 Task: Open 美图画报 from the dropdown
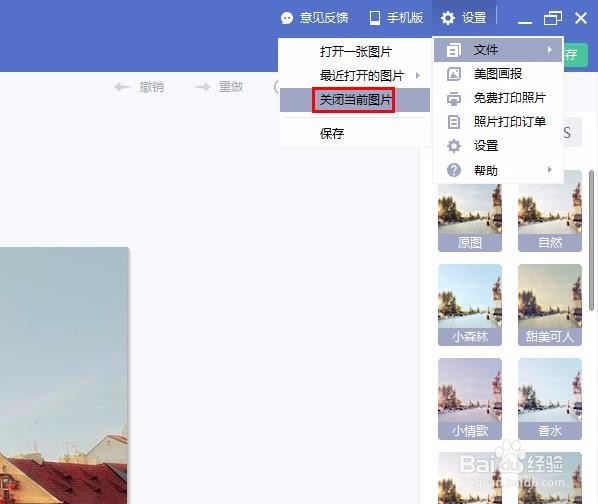[x=498, y=74]
